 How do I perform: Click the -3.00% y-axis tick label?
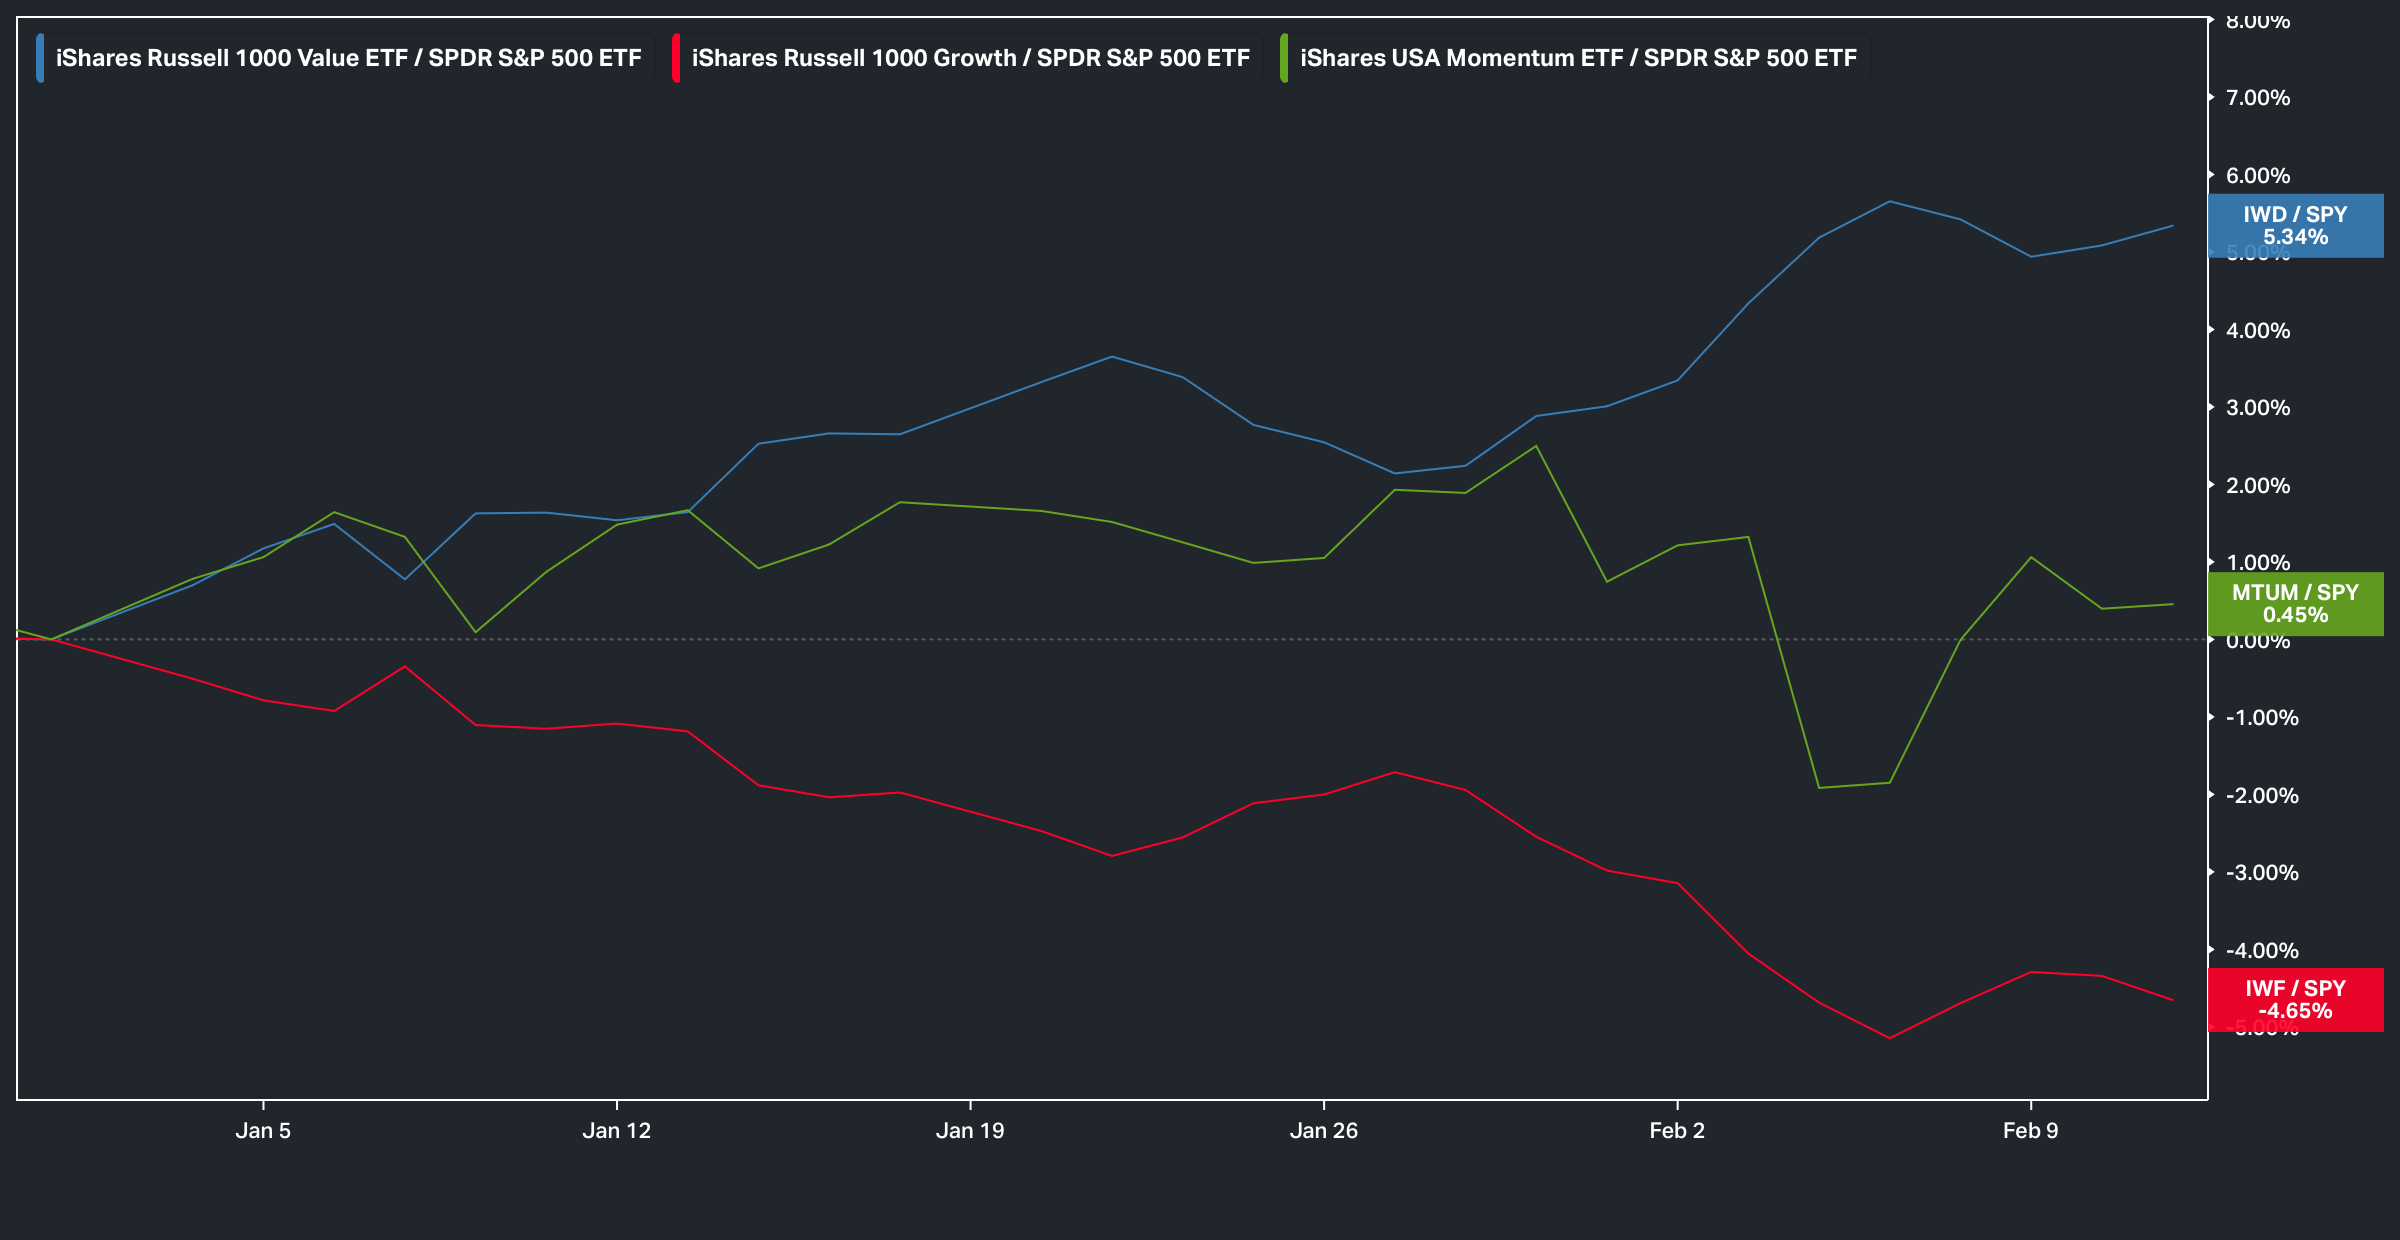point(2262,873)
